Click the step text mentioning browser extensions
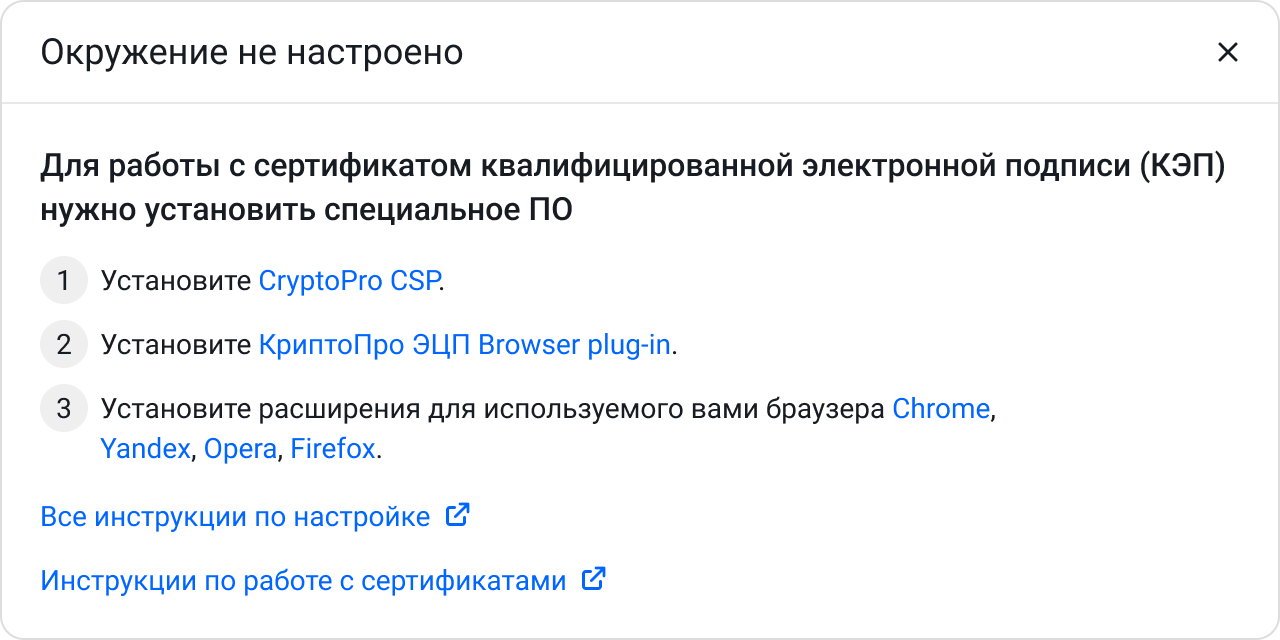Image resolution: width=1280 pixels, height=640 pixels. coord(490,408)
